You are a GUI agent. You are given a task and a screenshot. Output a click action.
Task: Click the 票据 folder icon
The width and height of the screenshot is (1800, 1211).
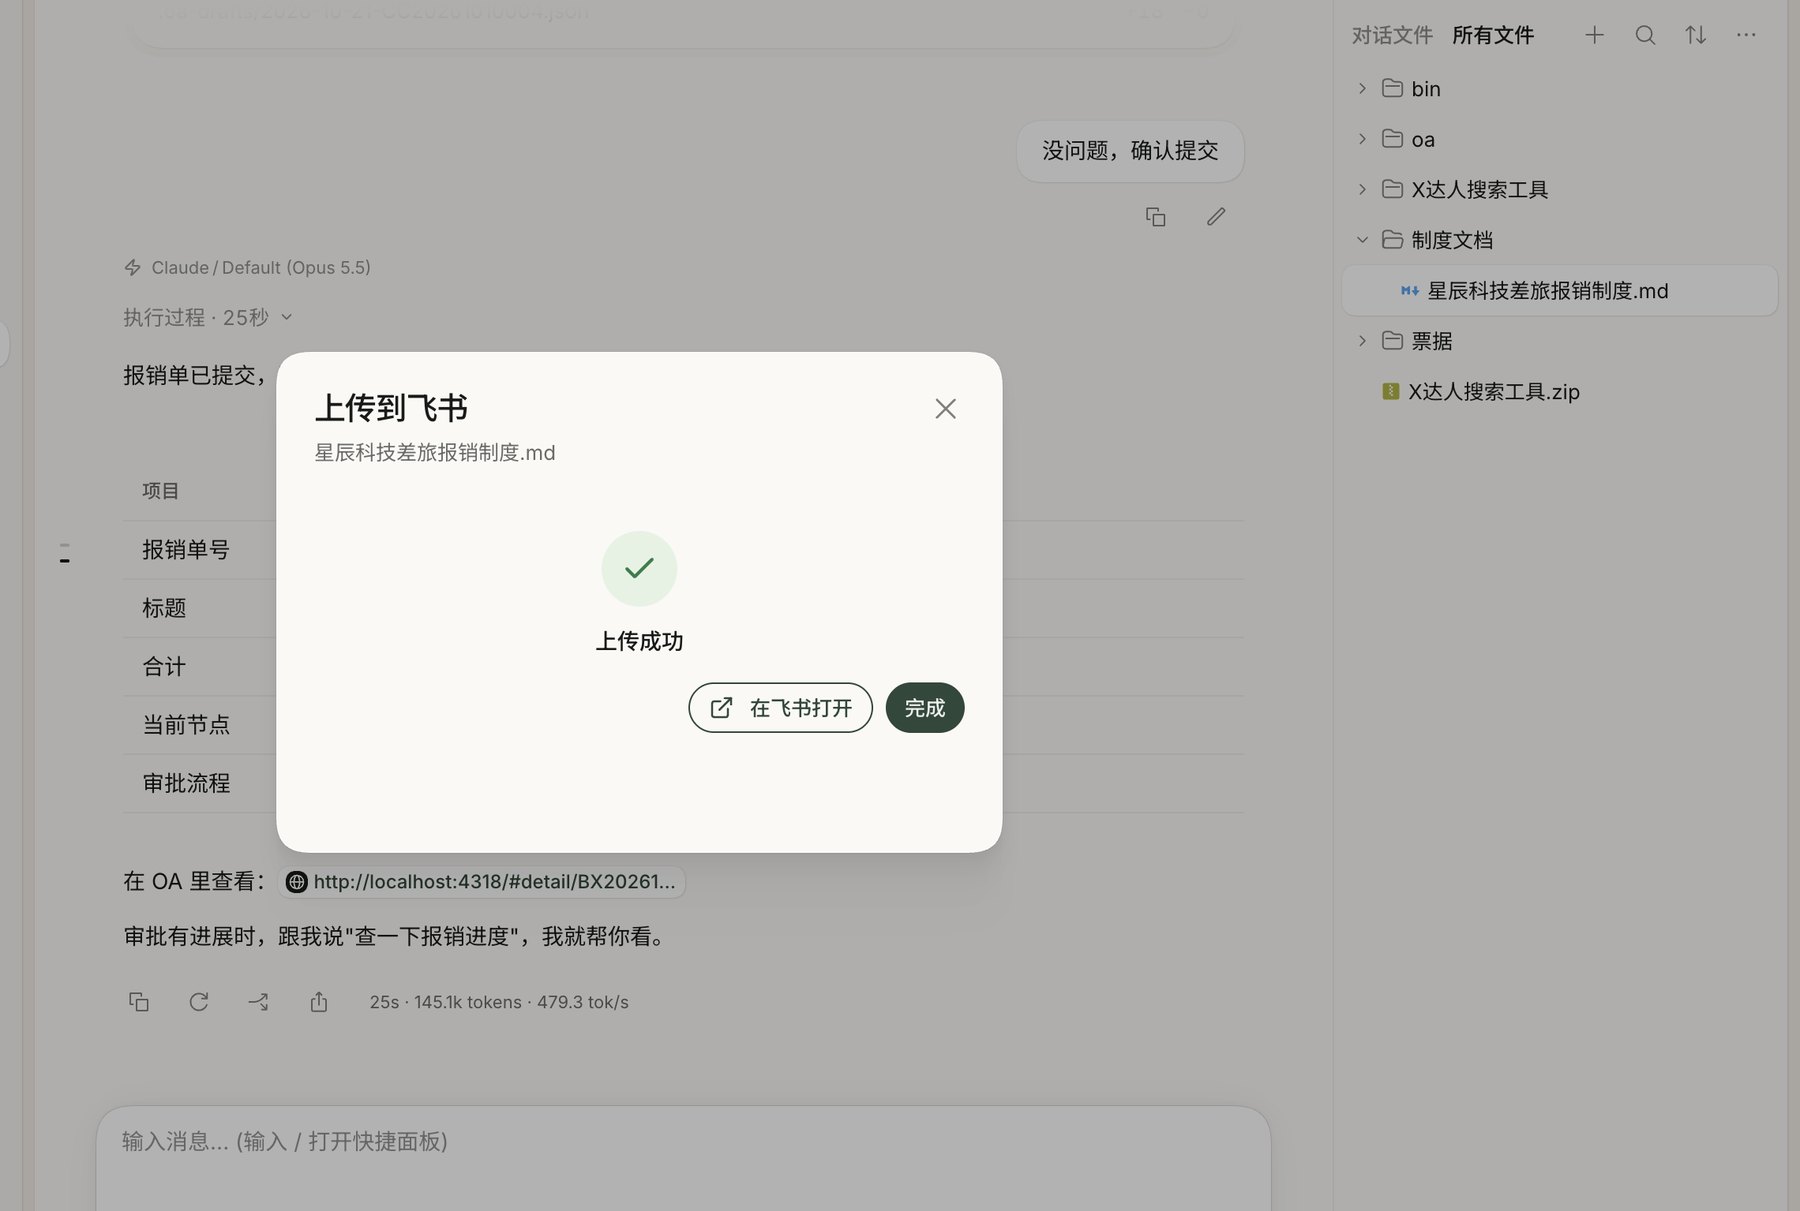coord(1392,341)
